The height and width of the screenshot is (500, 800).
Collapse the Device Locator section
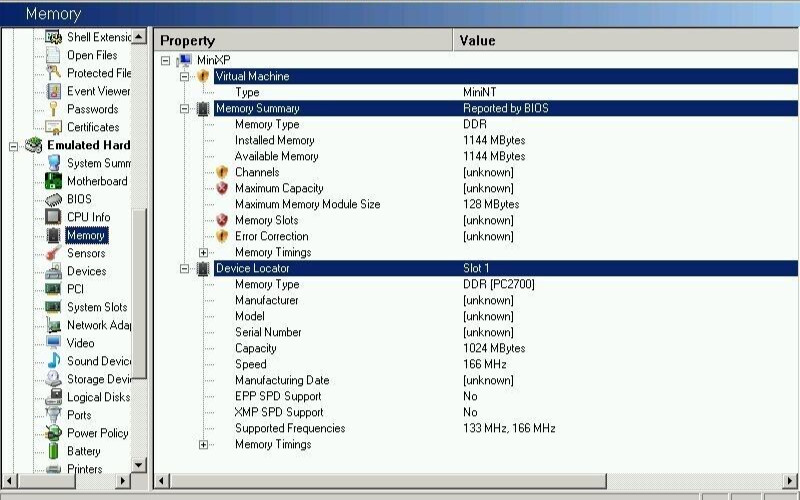coord(184,268)
